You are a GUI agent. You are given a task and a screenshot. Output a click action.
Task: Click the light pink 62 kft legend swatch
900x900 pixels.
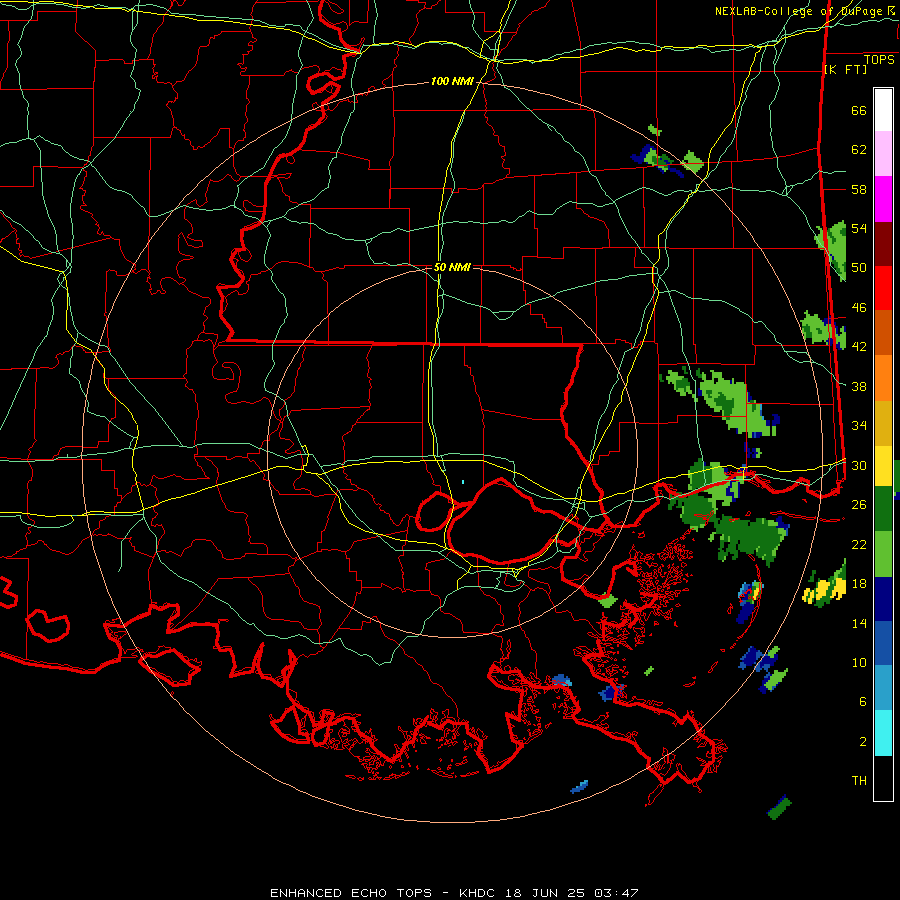tap(883, 154)
